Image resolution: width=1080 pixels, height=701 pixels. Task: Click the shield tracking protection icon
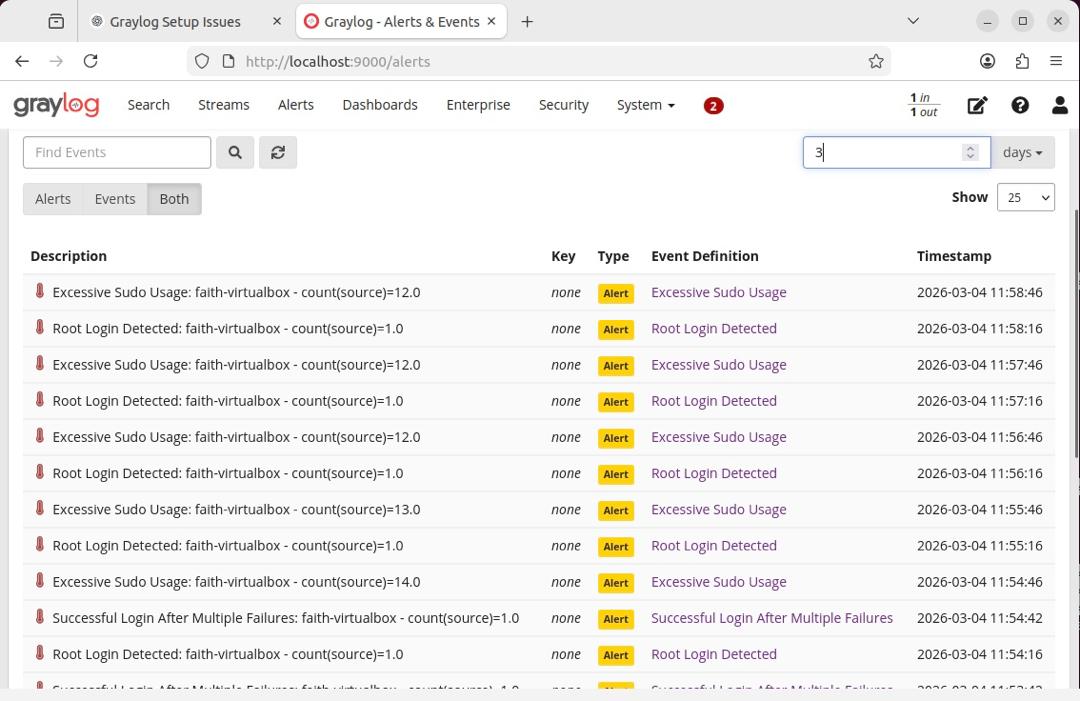202,61
